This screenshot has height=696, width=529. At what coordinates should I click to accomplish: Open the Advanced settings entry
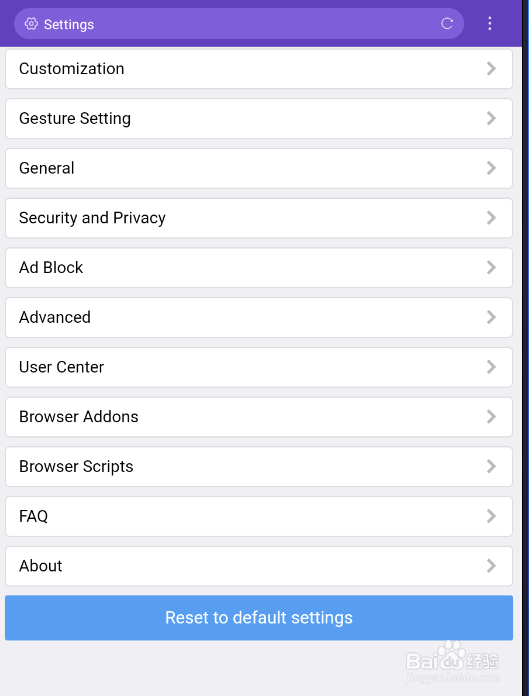259,317
